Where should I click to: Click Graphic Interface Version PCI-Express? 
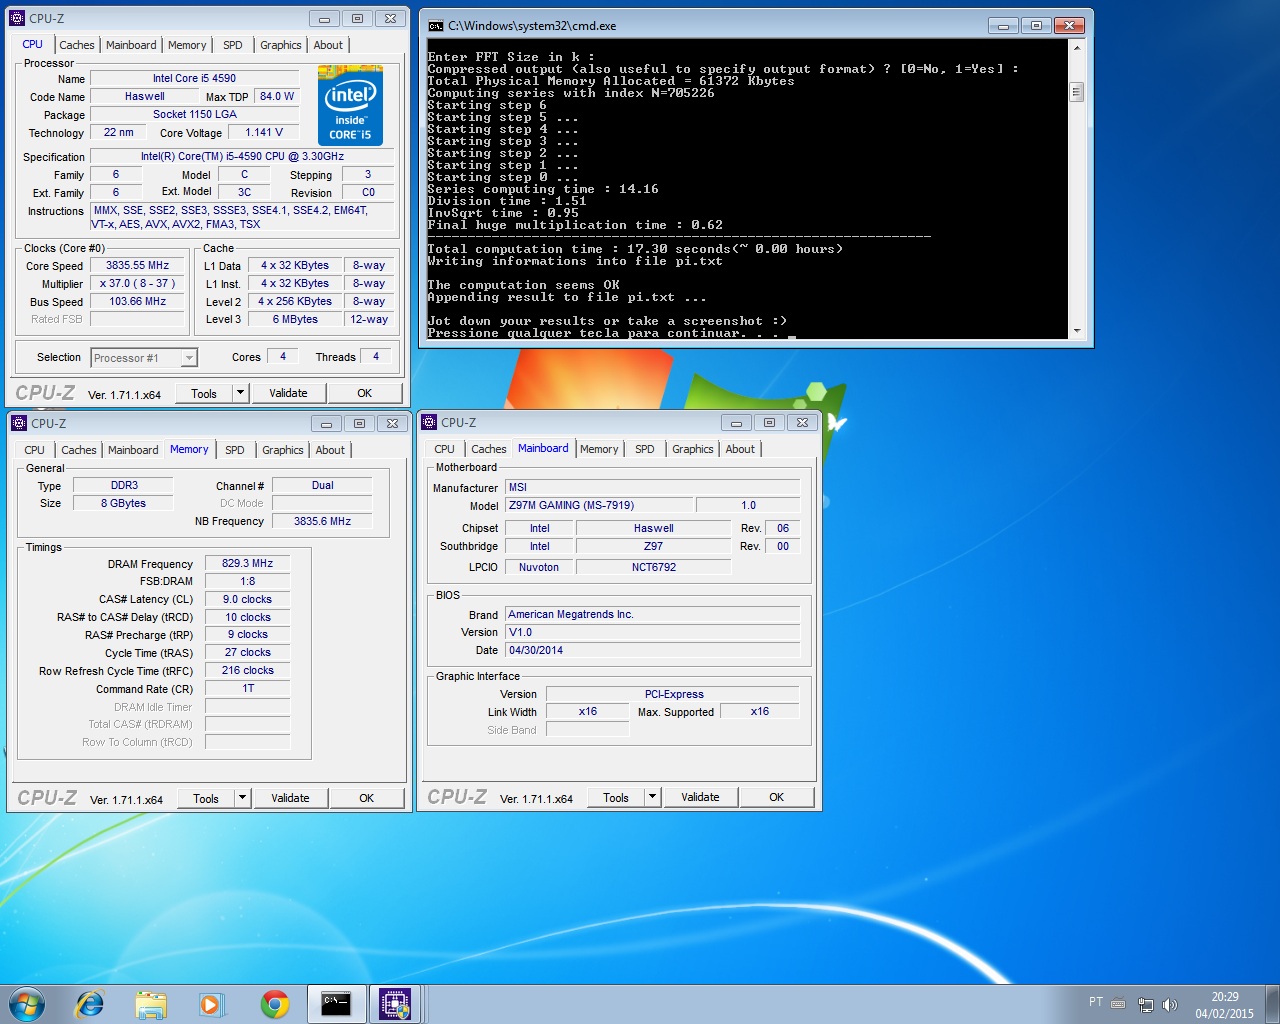click(x=673, y=694)
